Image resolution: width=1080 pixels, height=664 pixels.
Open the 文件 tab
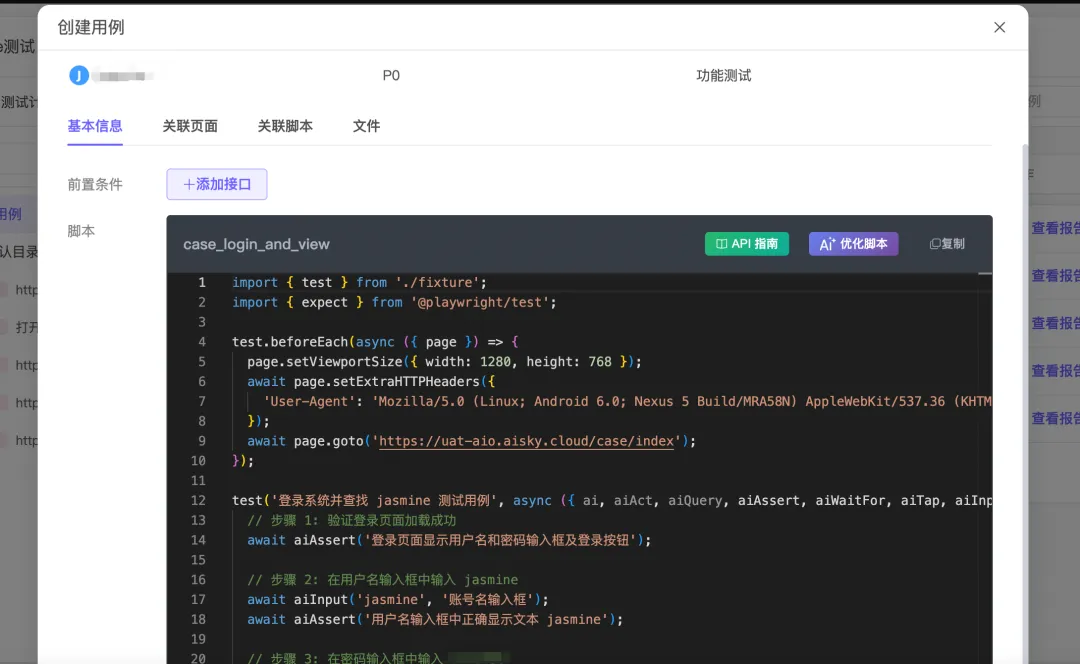pos(366,126)
